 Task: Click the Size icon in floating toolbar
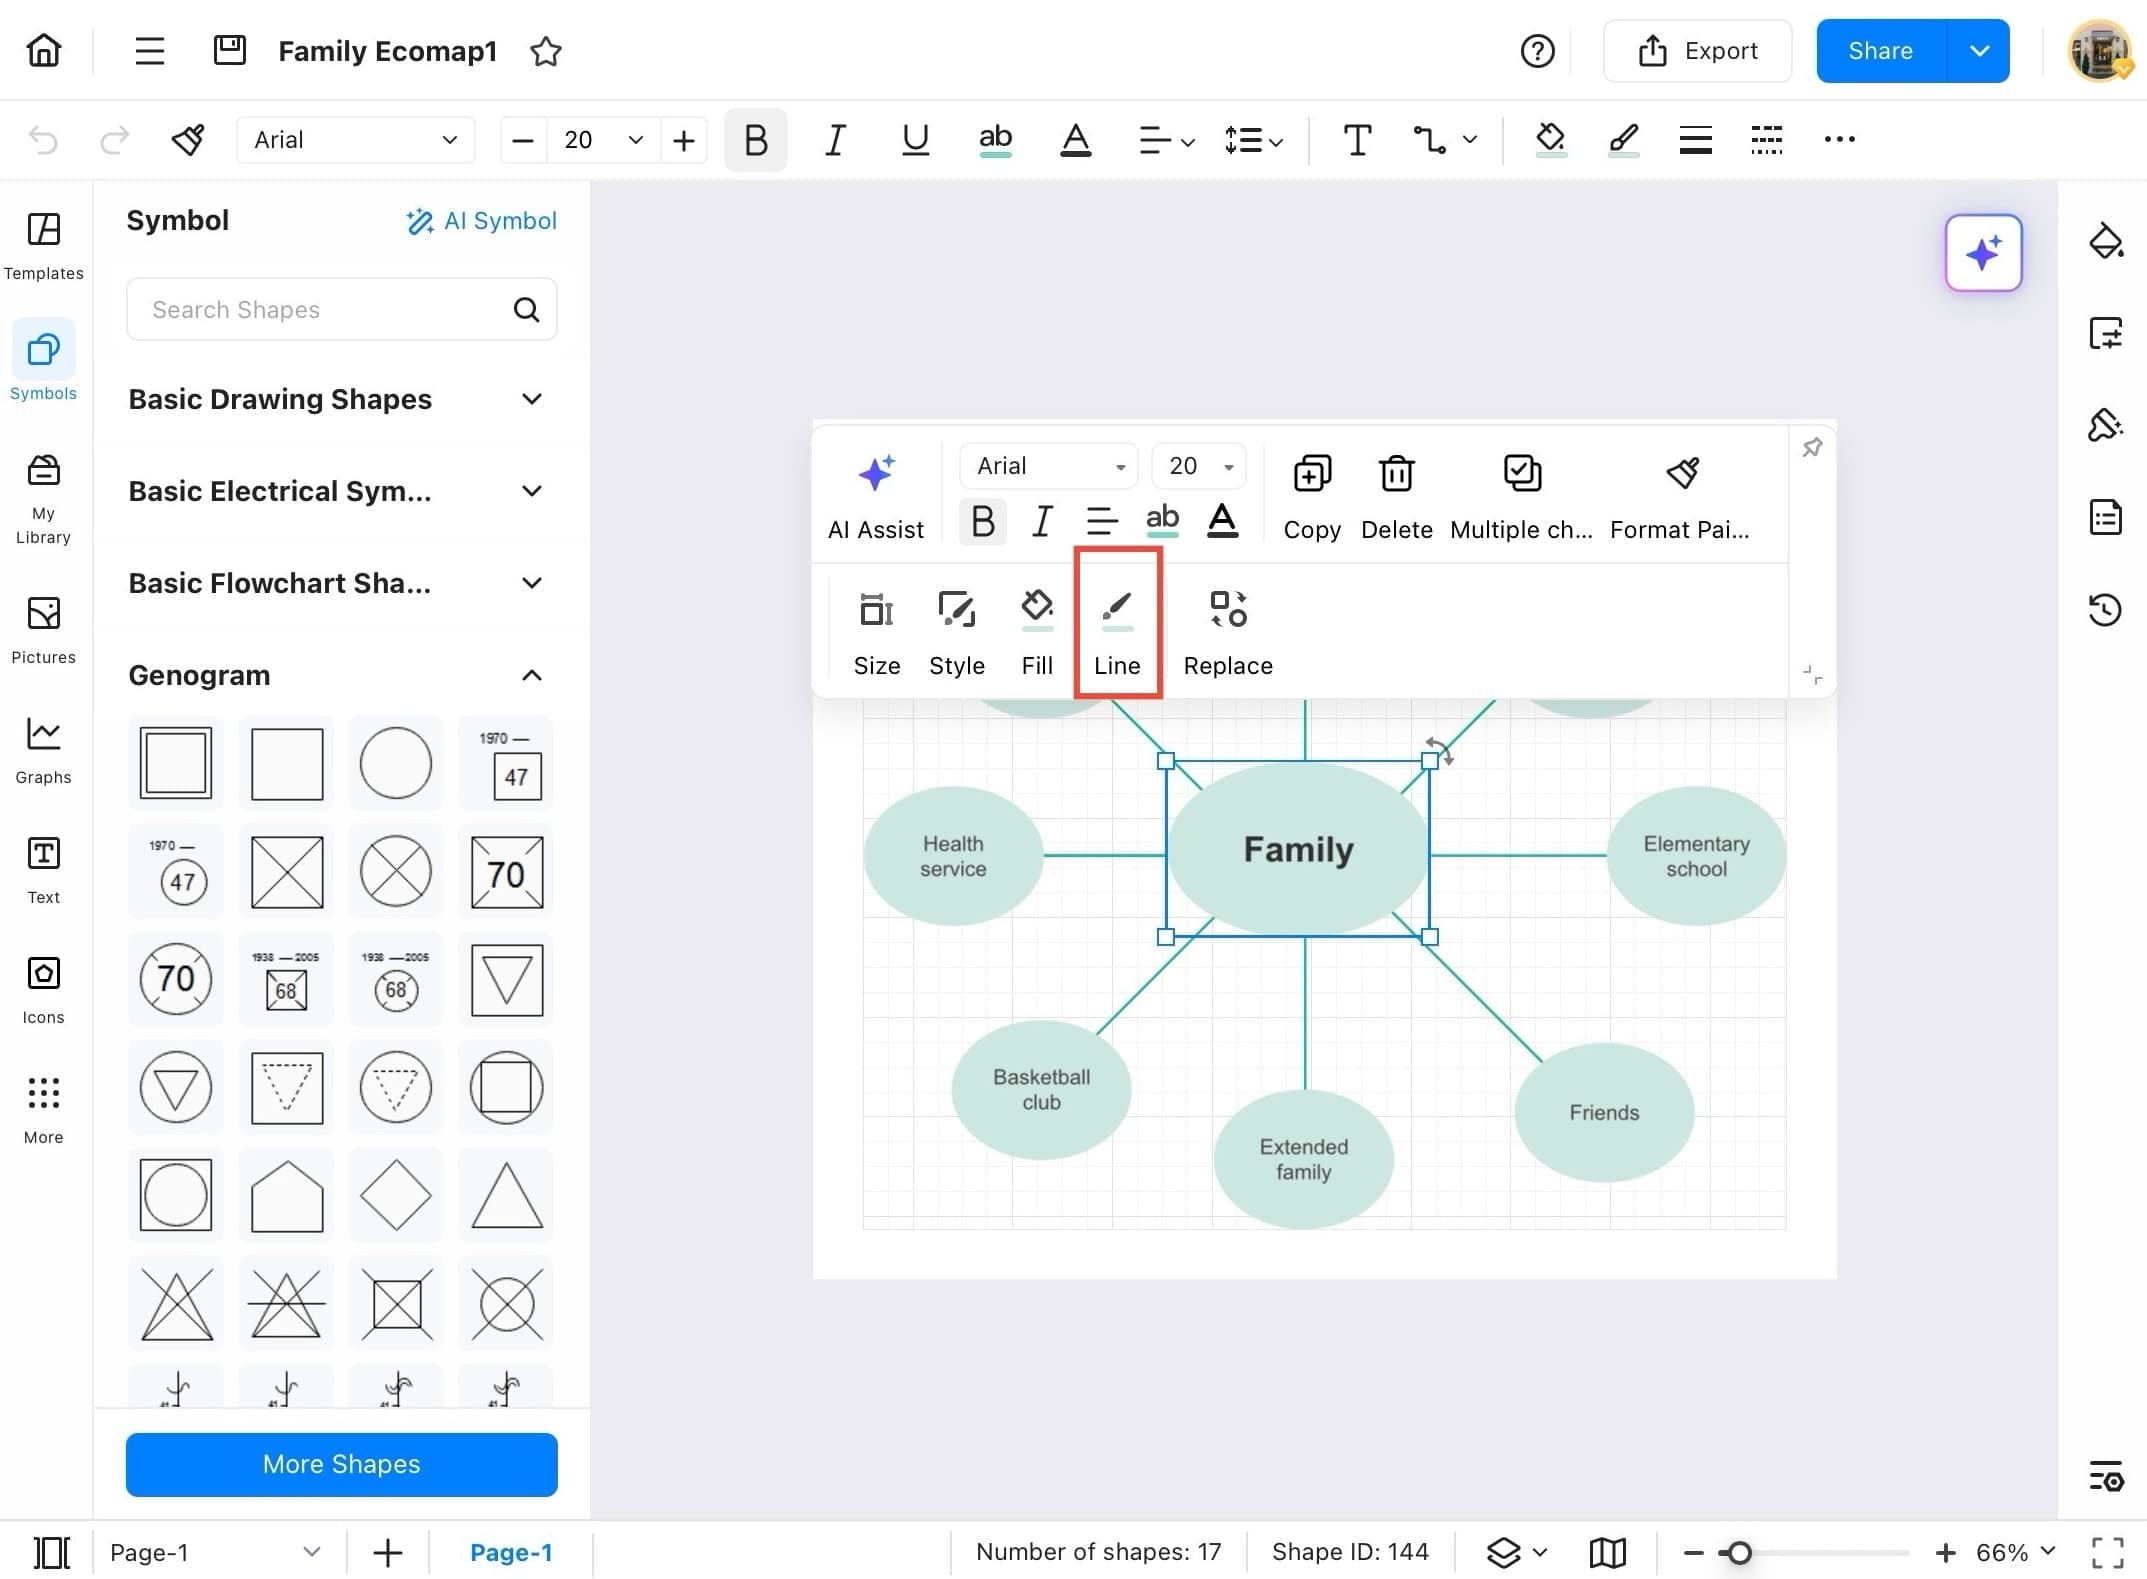coord(876,609)
